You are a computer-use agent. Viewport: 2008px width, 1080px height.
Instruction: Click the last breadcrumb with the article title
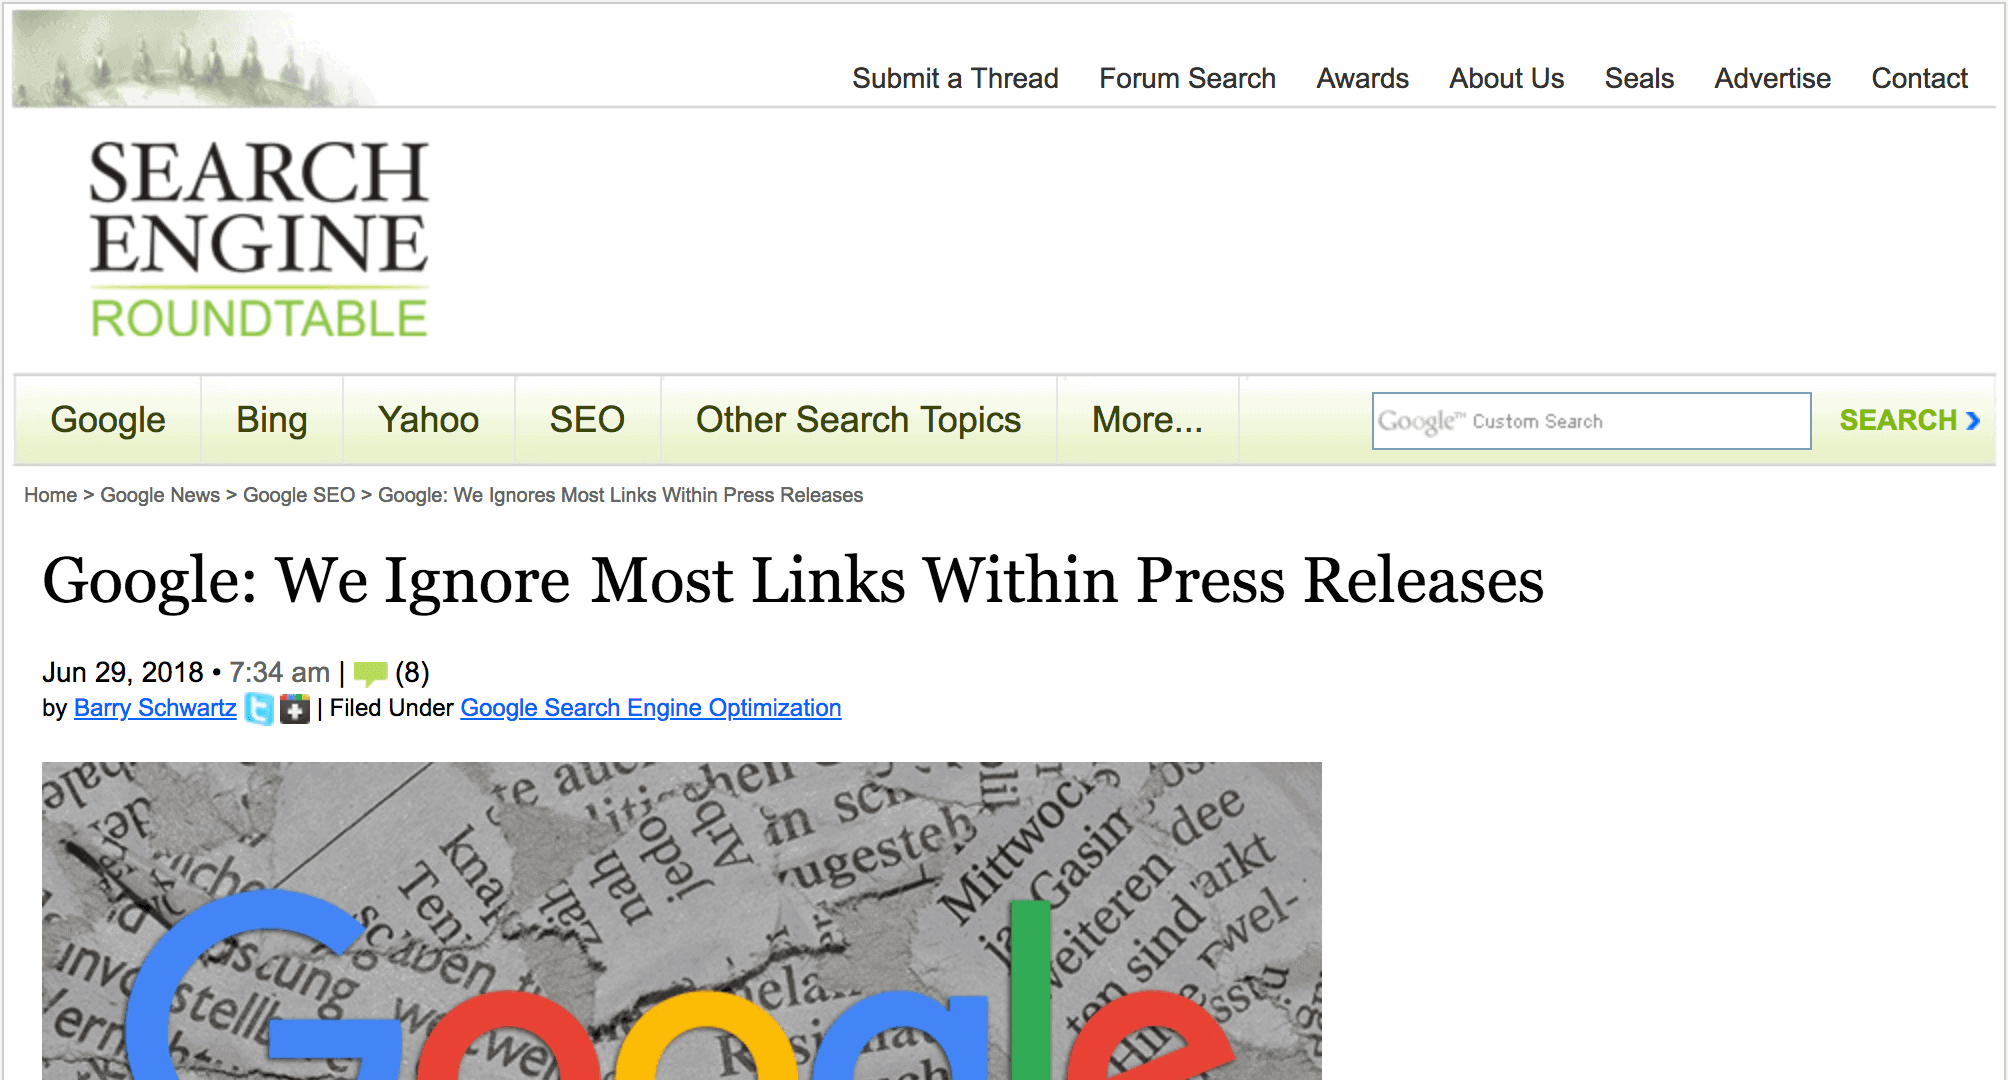[x=620, y=495]
